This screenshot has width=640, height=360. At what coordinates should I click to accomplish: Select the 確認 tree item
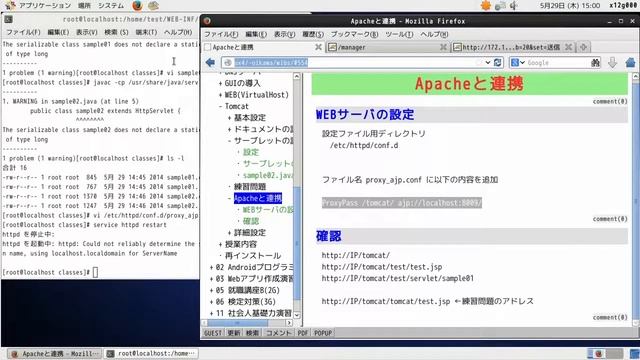click(251, 221)
